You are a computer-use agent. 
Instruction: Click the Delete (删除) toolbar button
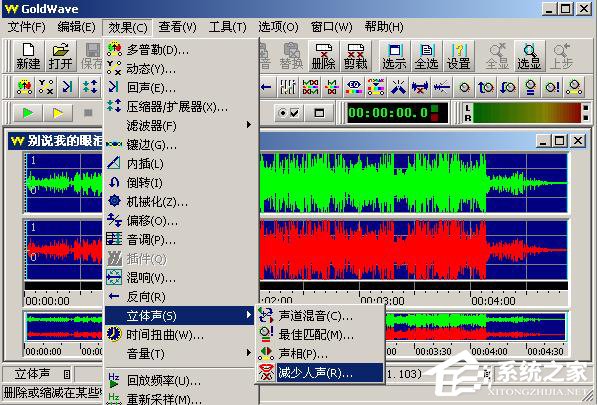point(323,56)
